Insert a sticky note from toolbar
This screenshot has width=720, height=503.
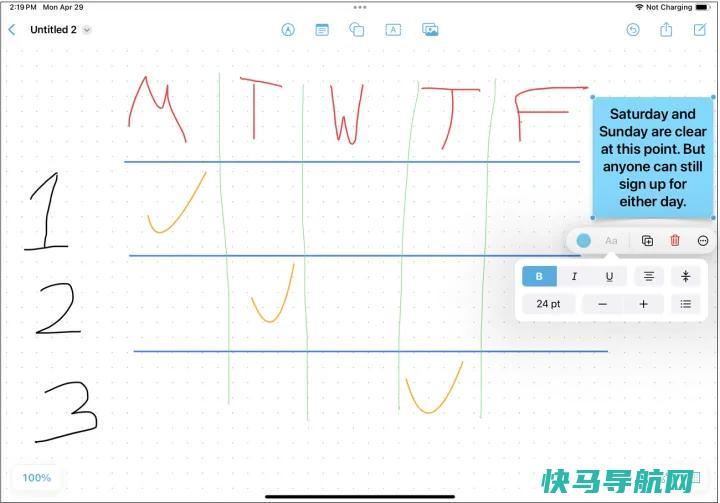(x=322, y=30)
